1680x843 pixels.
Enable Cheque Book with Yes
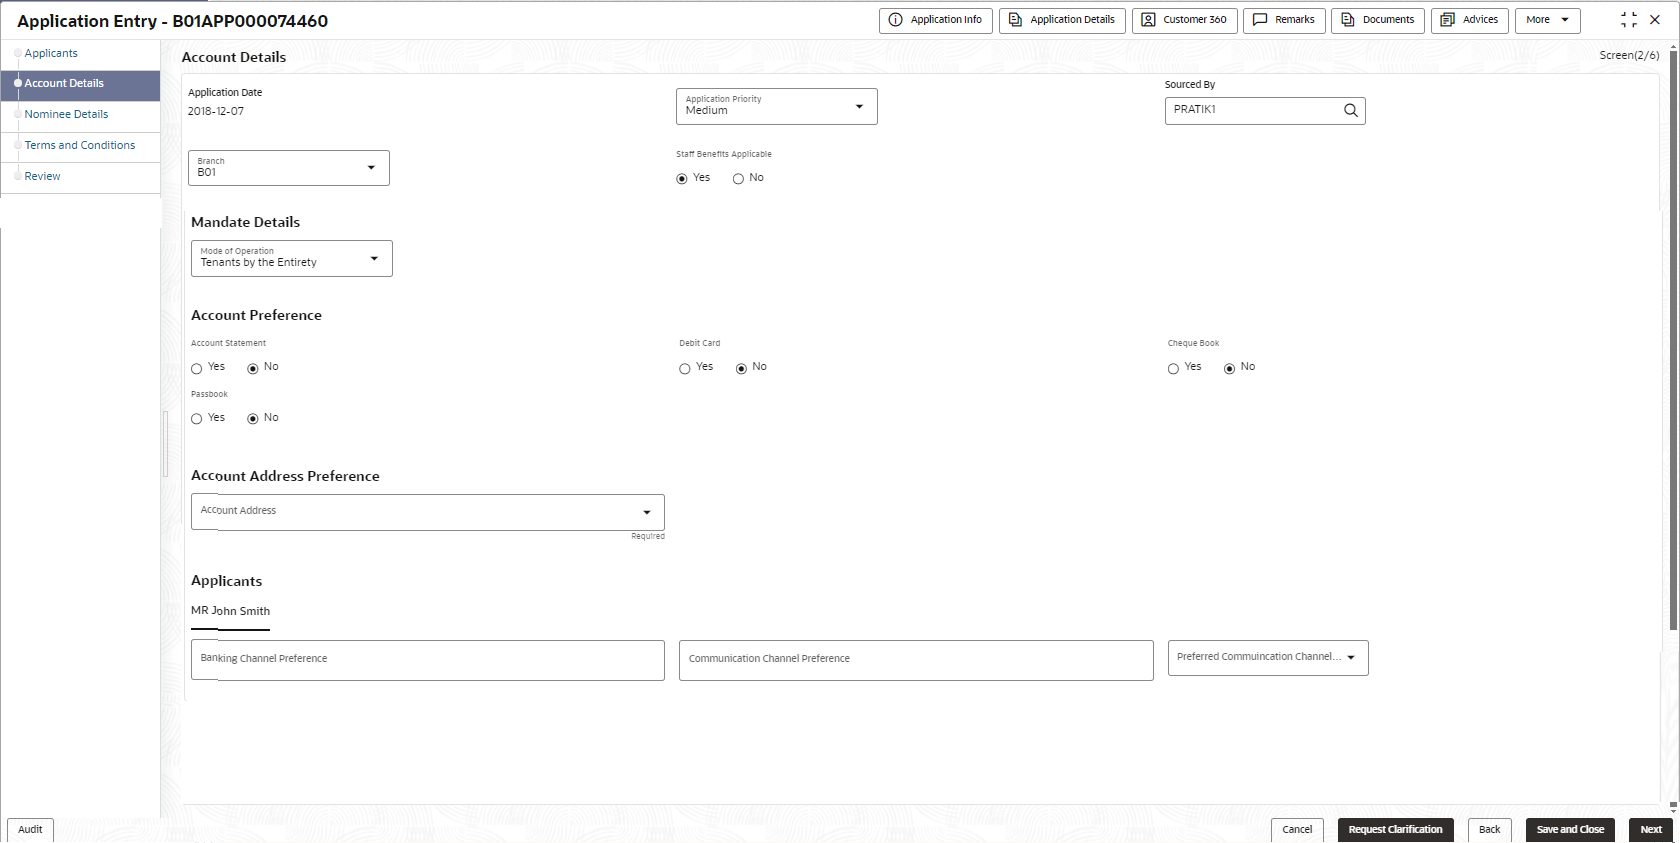pos(1173,369)
